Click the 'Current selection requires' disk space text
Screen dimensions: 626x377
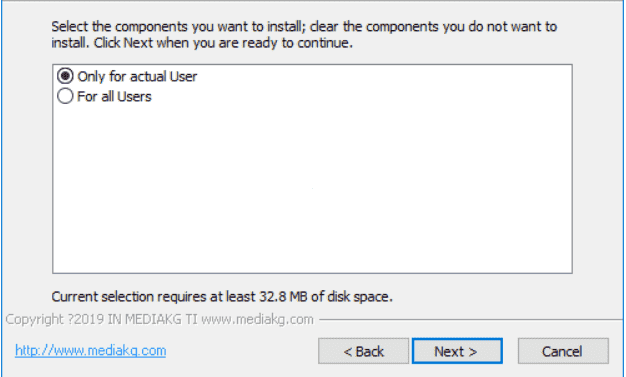pyautogui.click(x=222, y=297)
